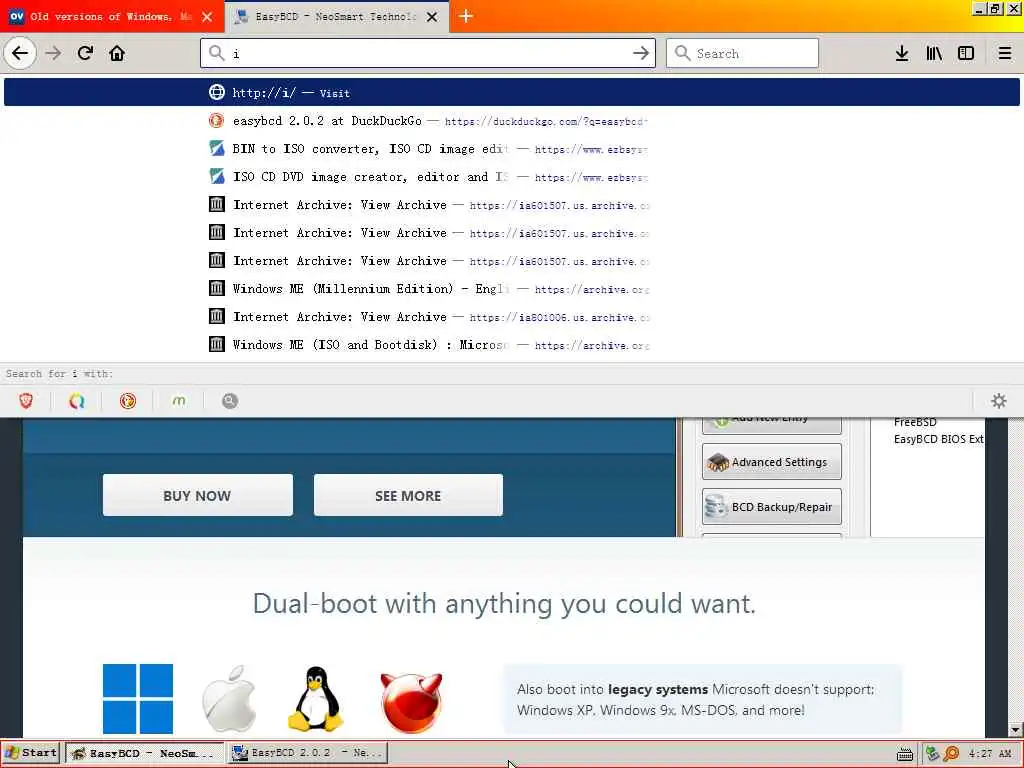Search with the green m engine icon

click(x=178, y=401)
